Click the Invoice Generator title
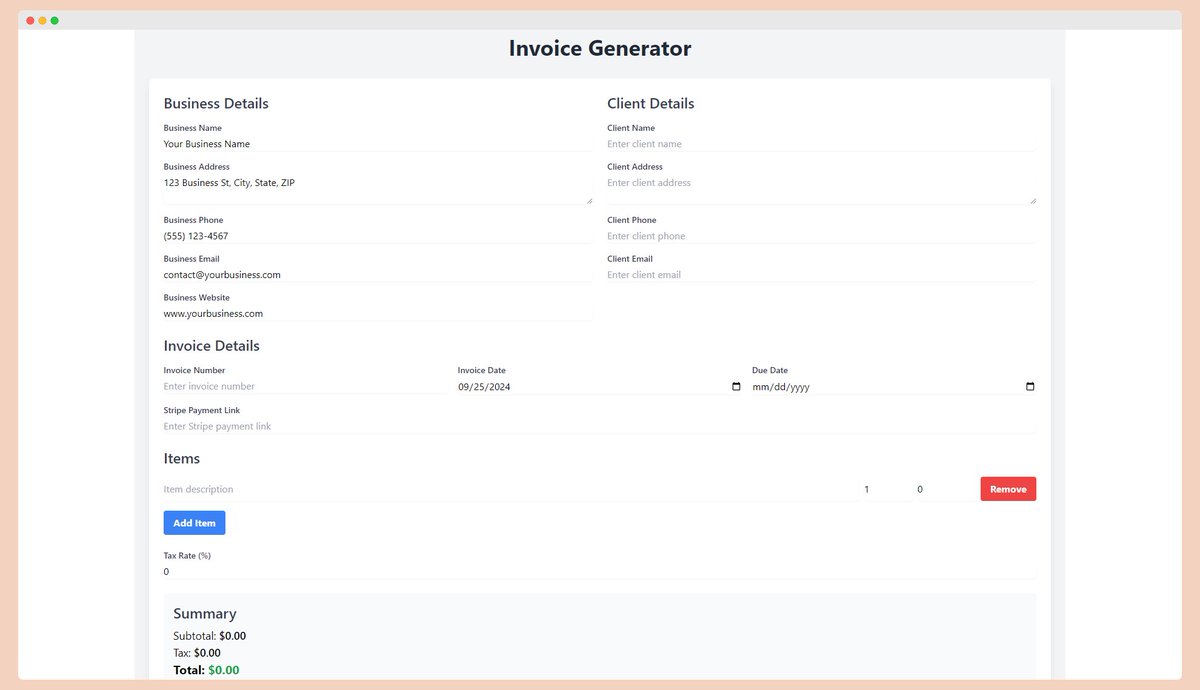The image size is (1200, 690). click(600, 48)
